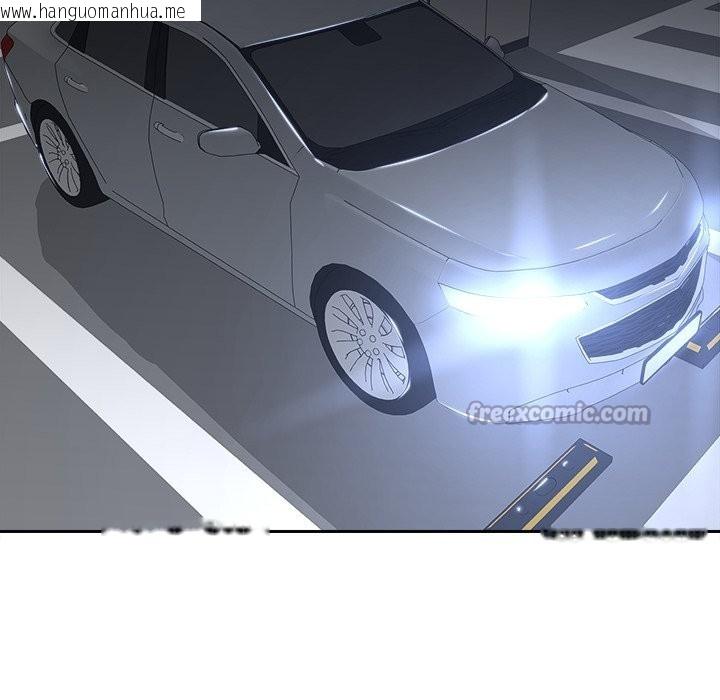Click the blurred text at bottom right
The width and height of the screenshot is (720, 700).
[620, 536]
